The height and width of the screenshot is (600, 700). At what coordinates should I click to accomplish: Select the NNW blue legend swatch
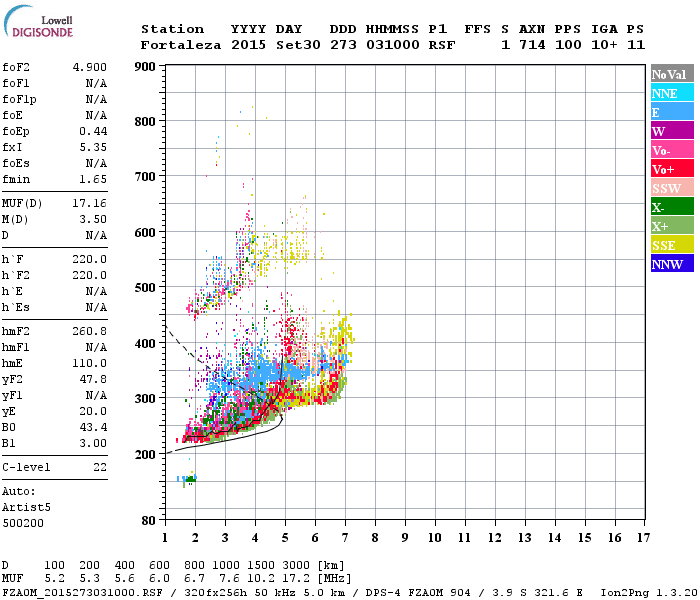671,264
